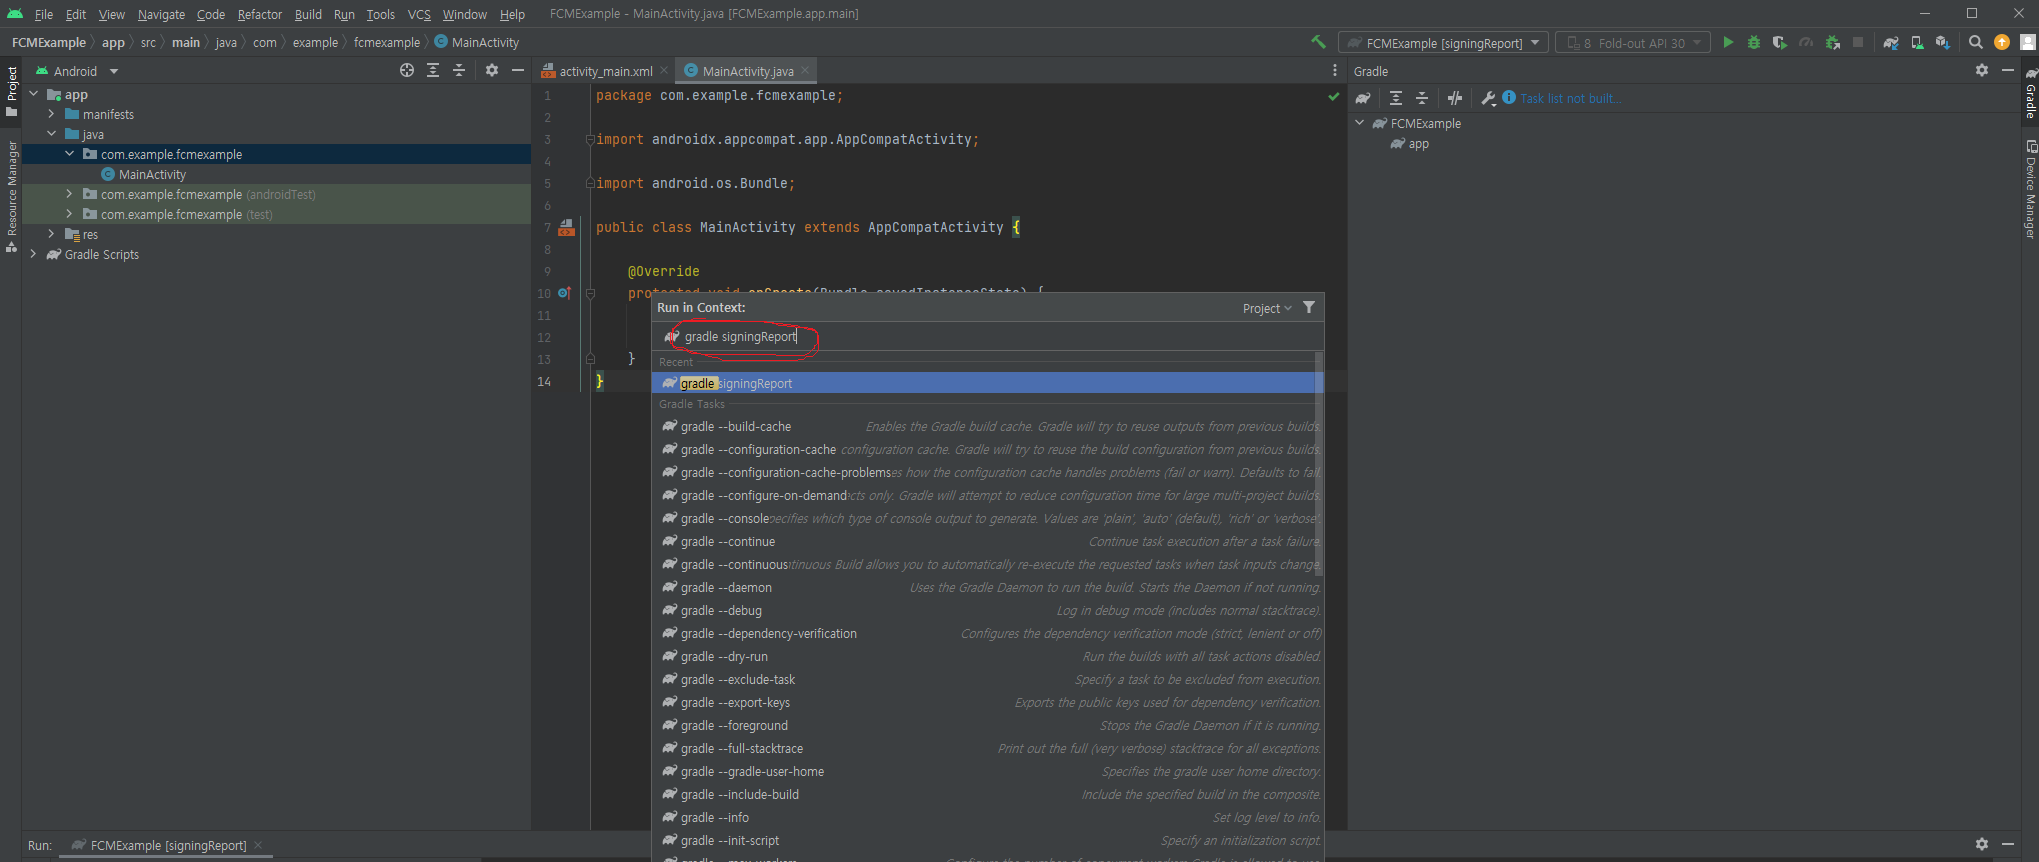Open Gradle panel gear options

tap(1982, 70)
